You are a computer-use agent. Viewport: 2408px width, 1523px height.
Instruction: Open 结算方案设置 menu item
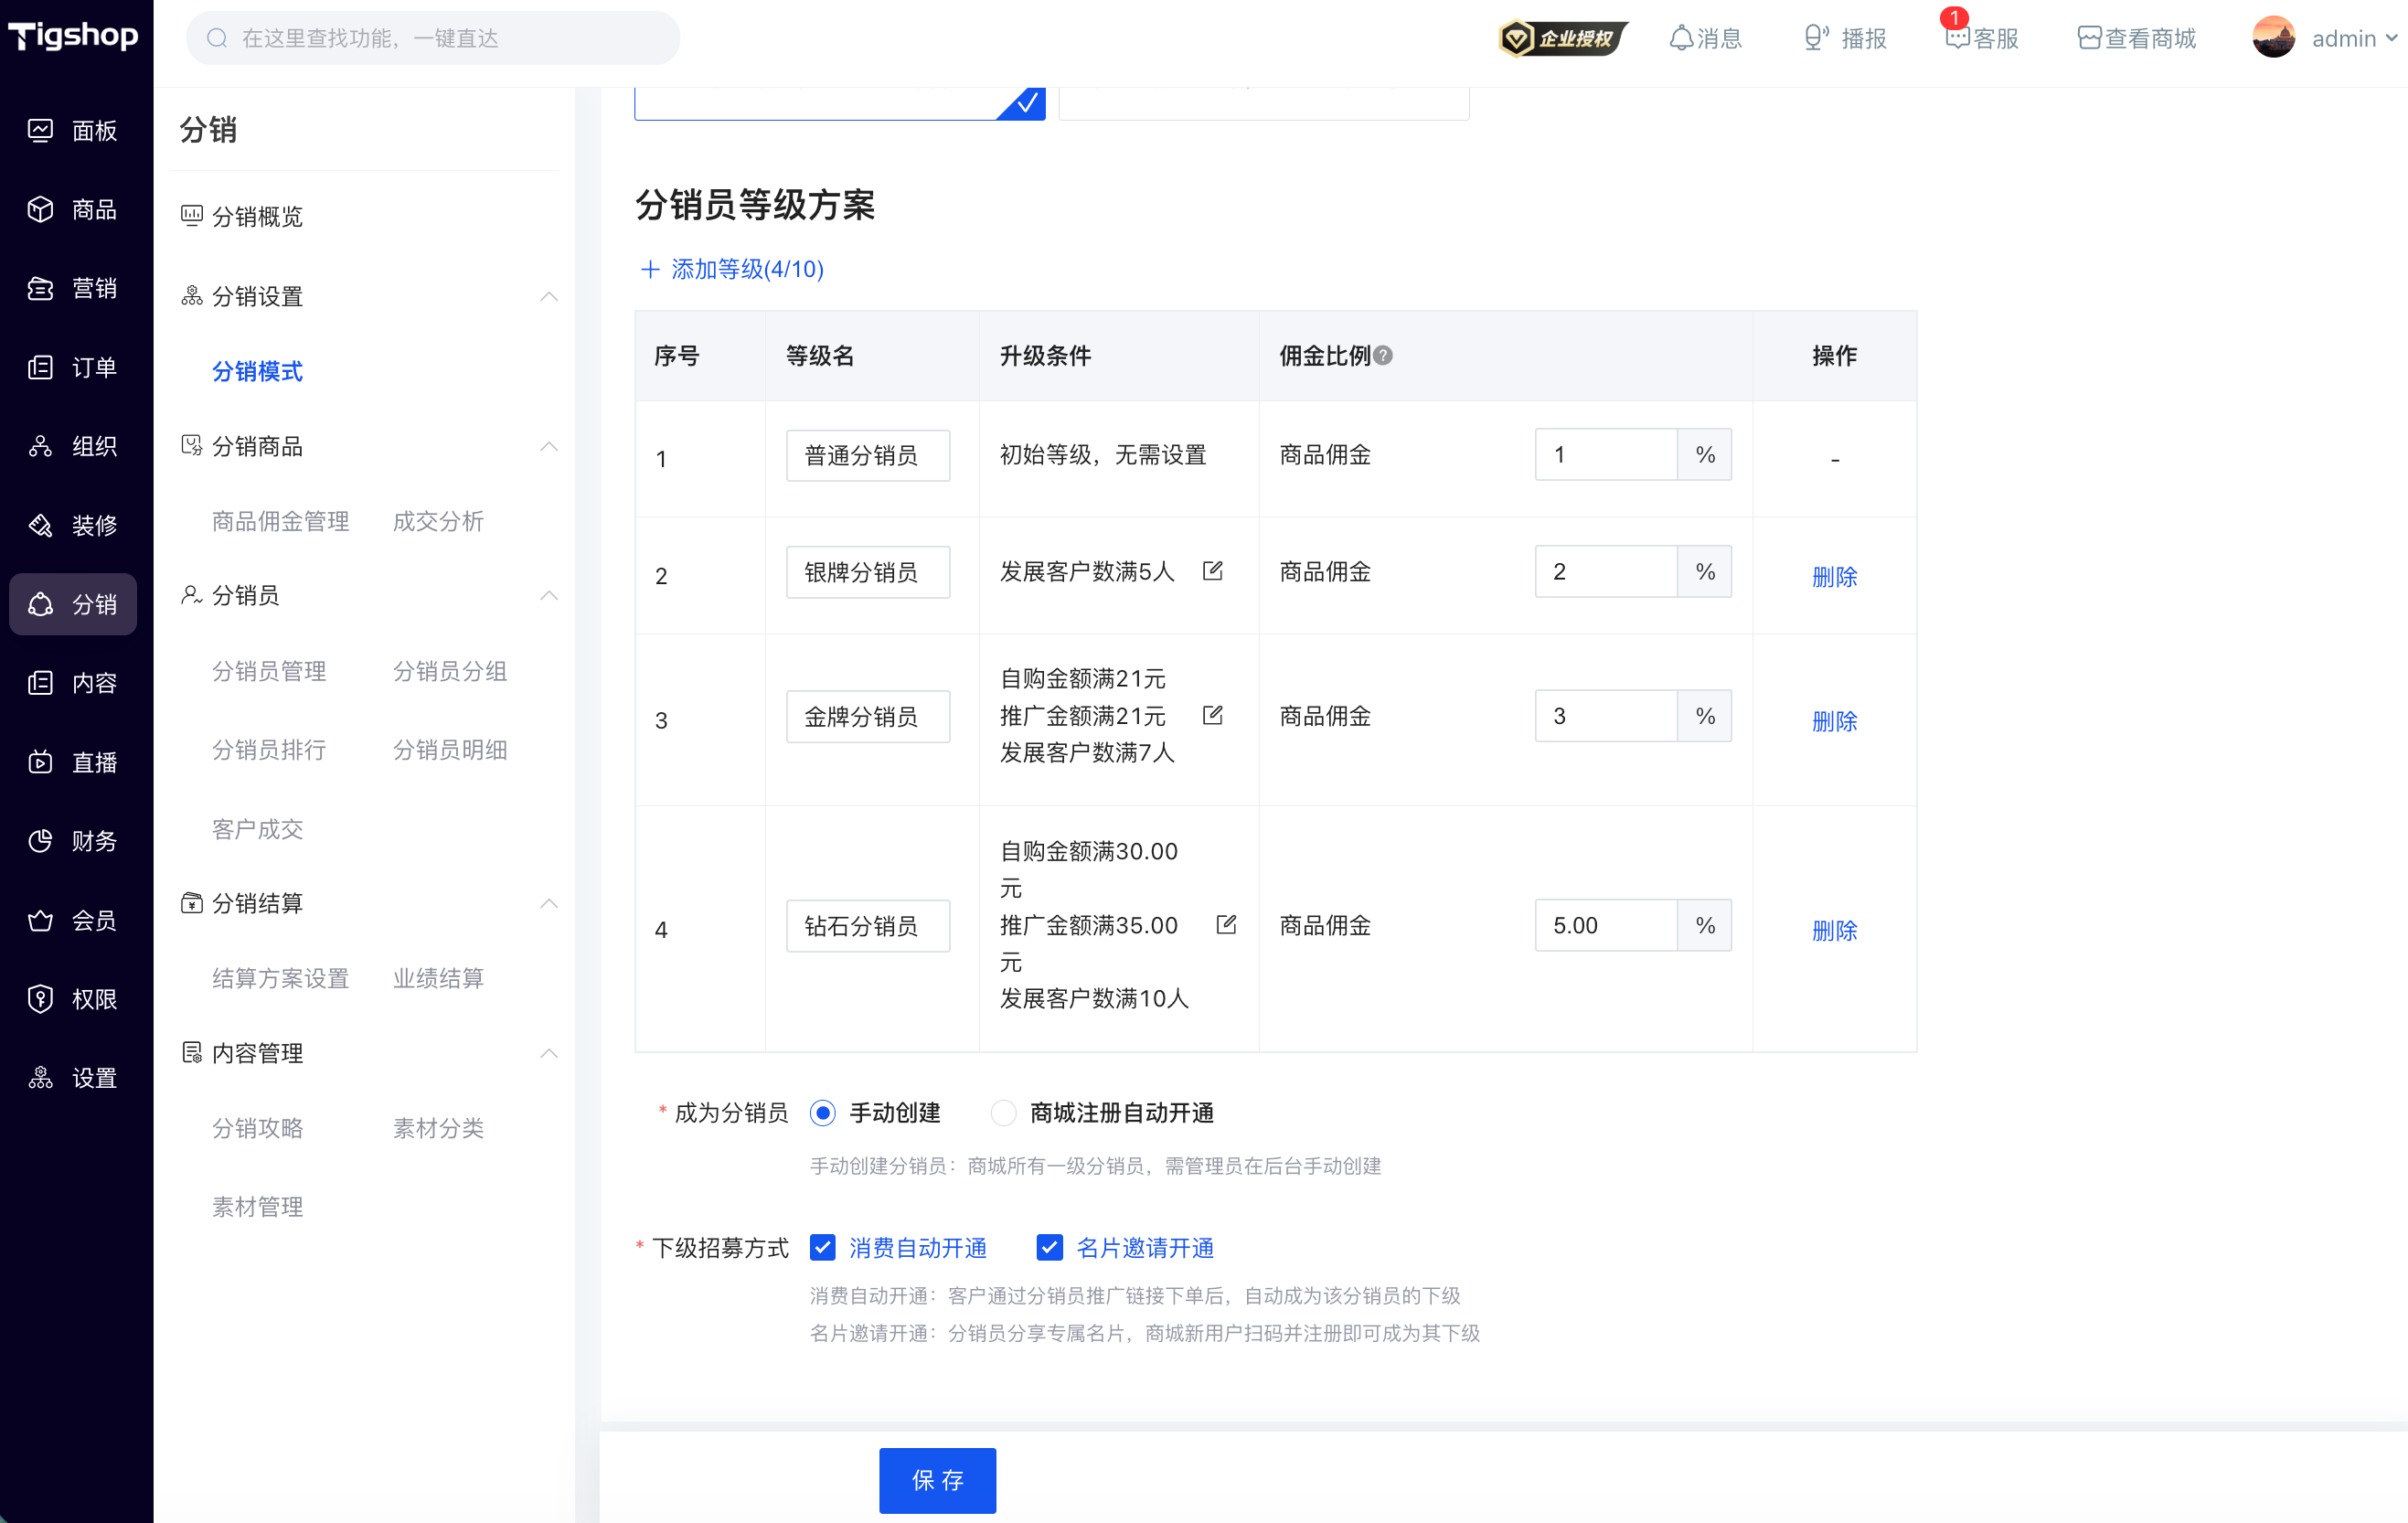(280, 978)
